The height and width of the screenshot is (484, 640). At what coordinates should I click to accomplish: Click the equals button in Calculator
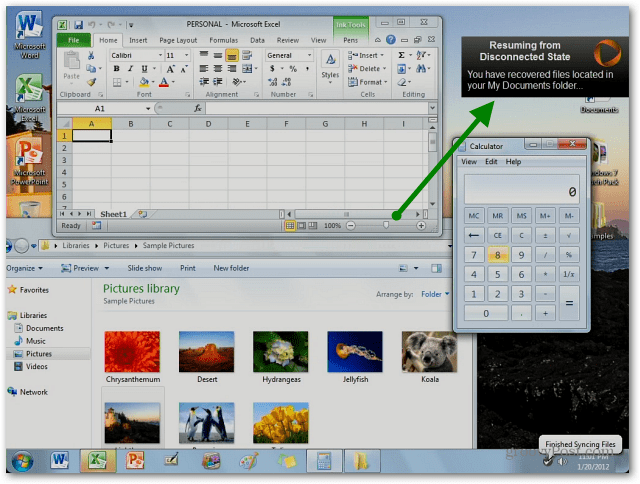[569, 303]
